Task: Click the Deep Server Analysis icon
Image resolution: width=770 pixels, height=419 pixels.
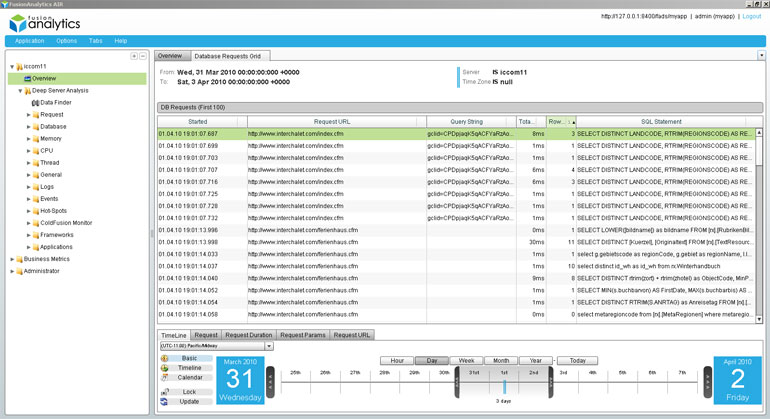Action: coord(28,91)
